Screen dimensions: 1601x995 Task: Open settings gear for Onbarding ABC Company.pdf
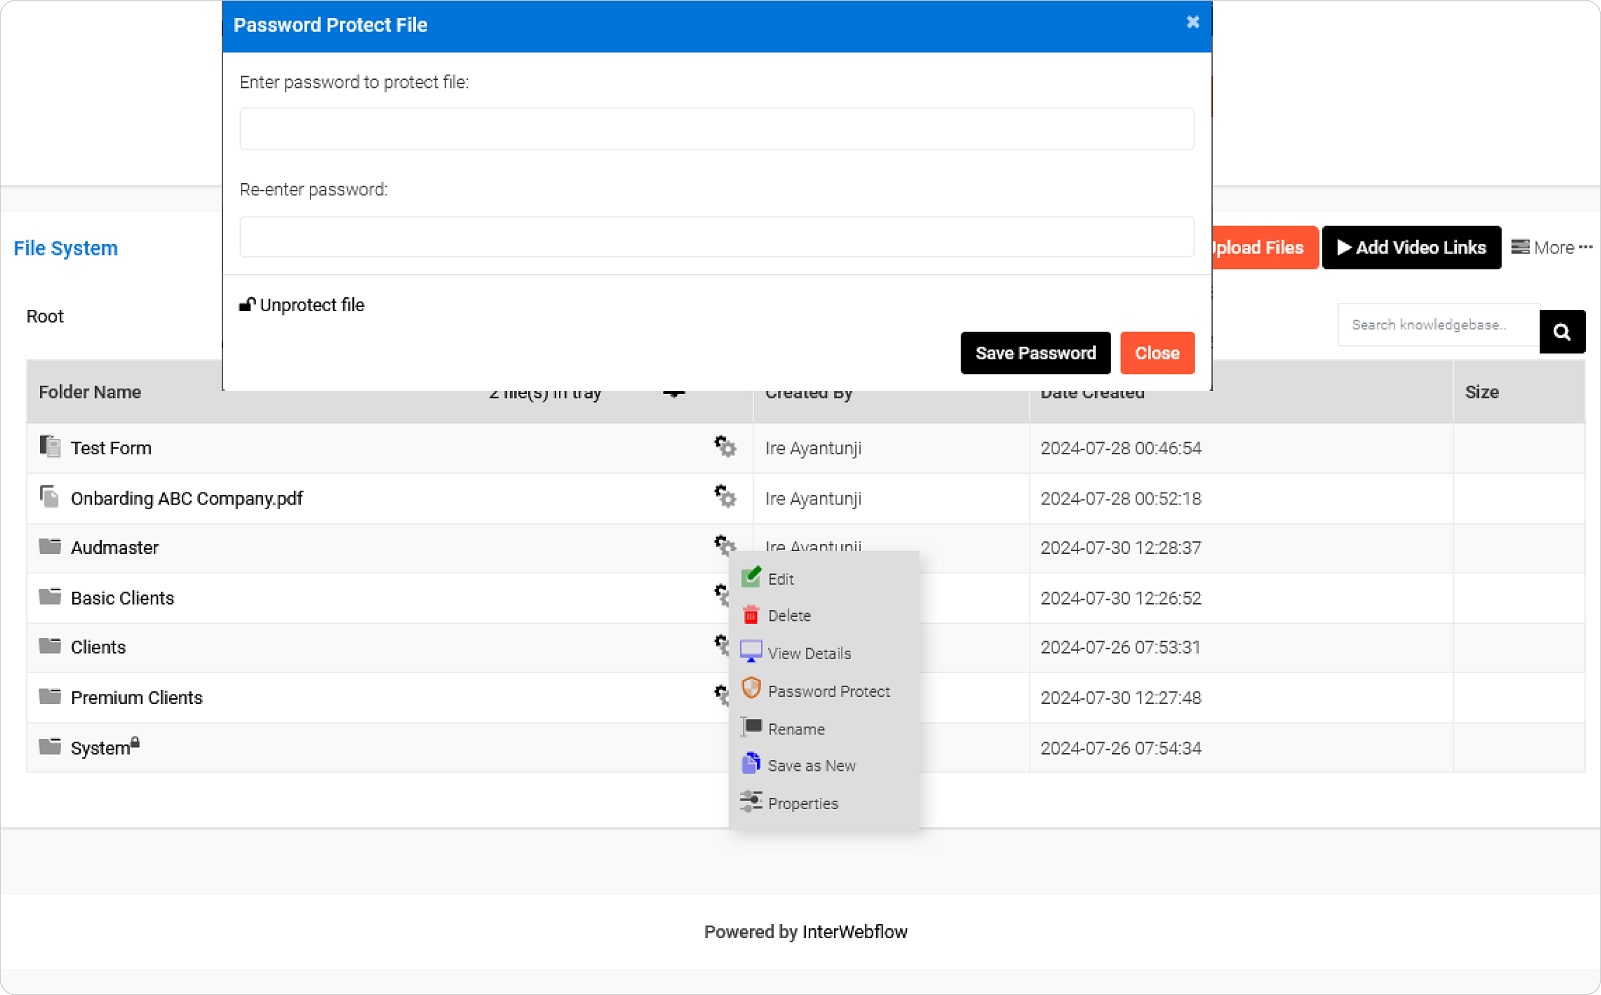coord(724,497)
